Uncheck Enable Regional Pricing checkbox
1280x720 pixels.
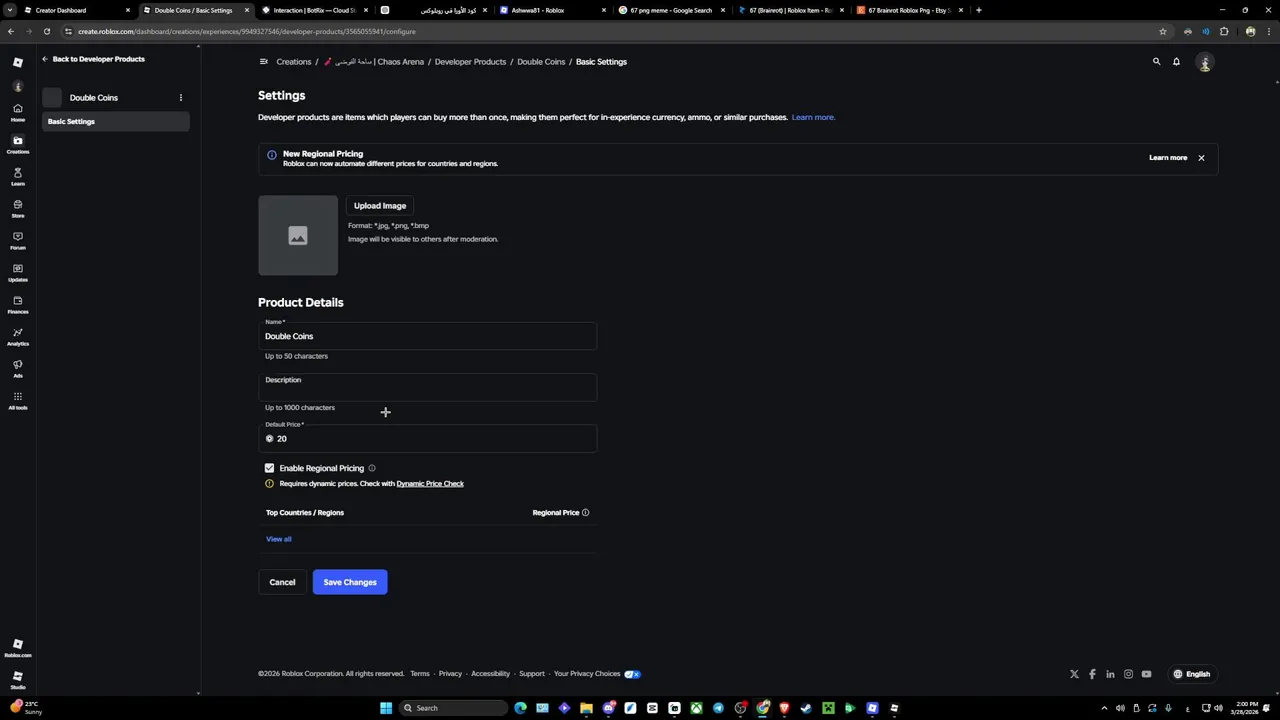pyautogui.click(x=269, y=468)
